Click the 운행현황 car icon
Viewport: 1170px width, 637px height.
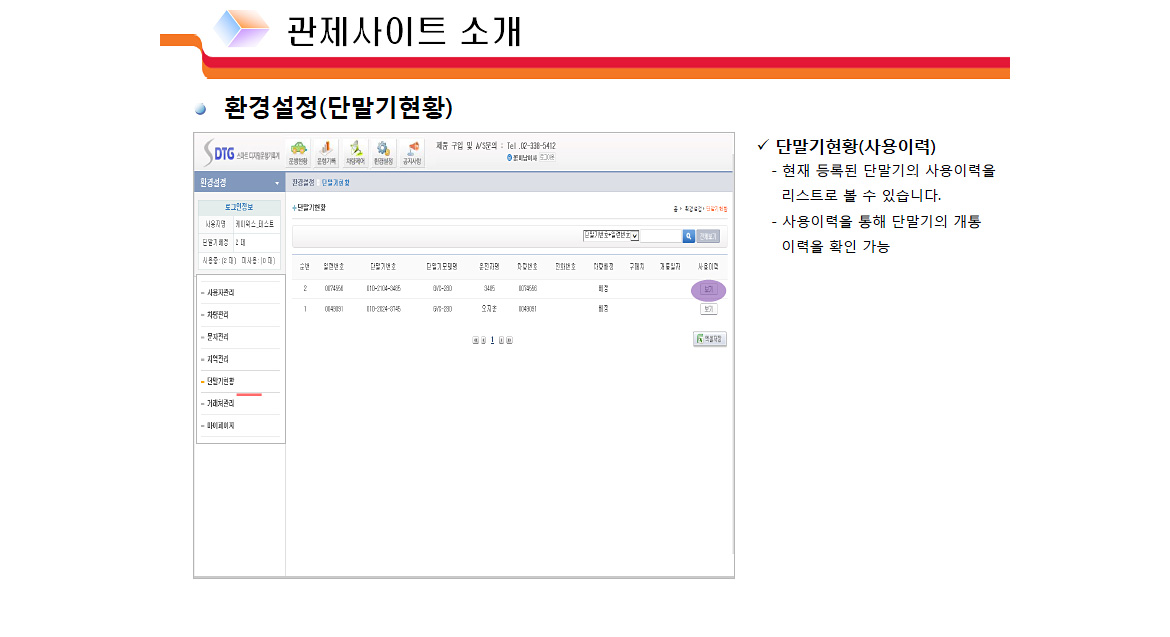click(x=297, y=152)
